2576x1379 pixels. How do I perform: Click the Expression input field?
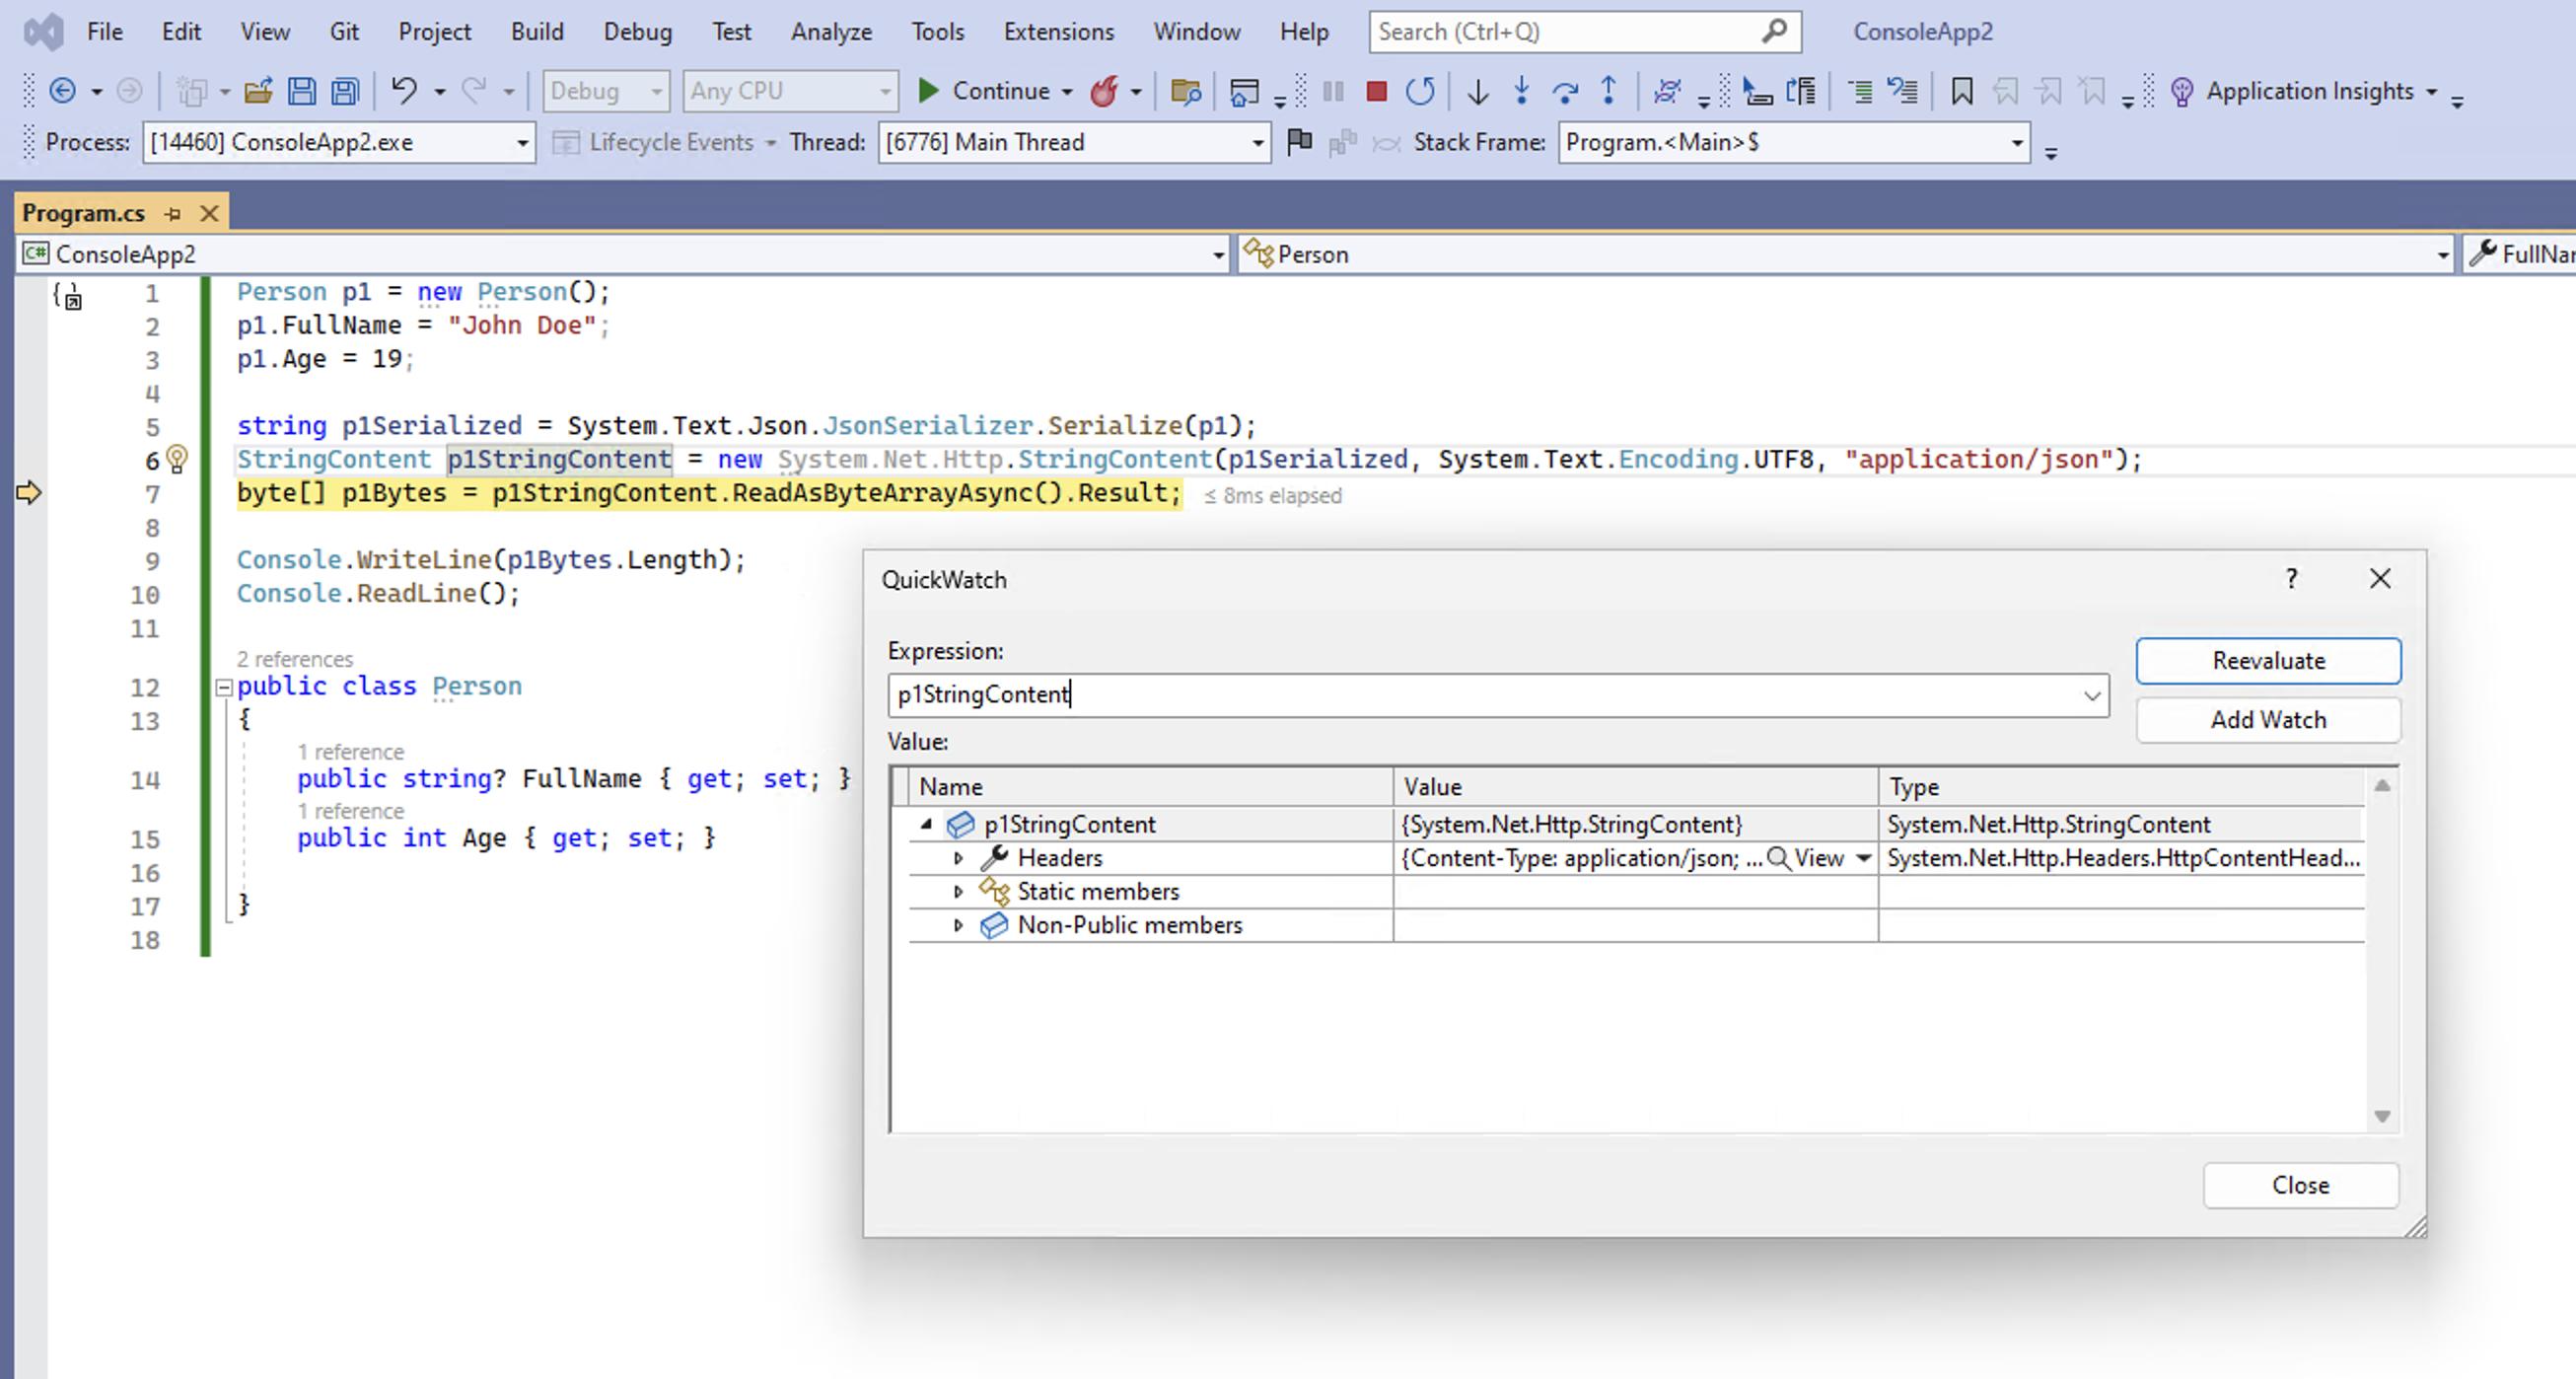[1494, 693]
